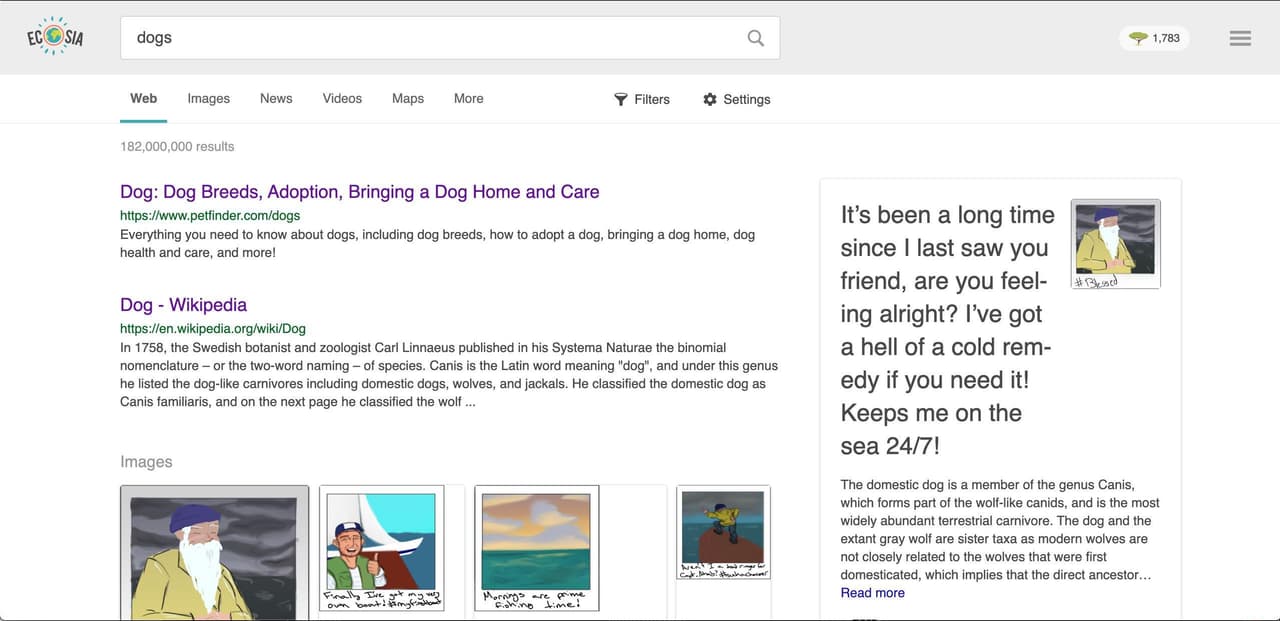The height and width of the screenshot is (621, 1280).
Task: Open the Videos tab
Action: click(342, 98)
